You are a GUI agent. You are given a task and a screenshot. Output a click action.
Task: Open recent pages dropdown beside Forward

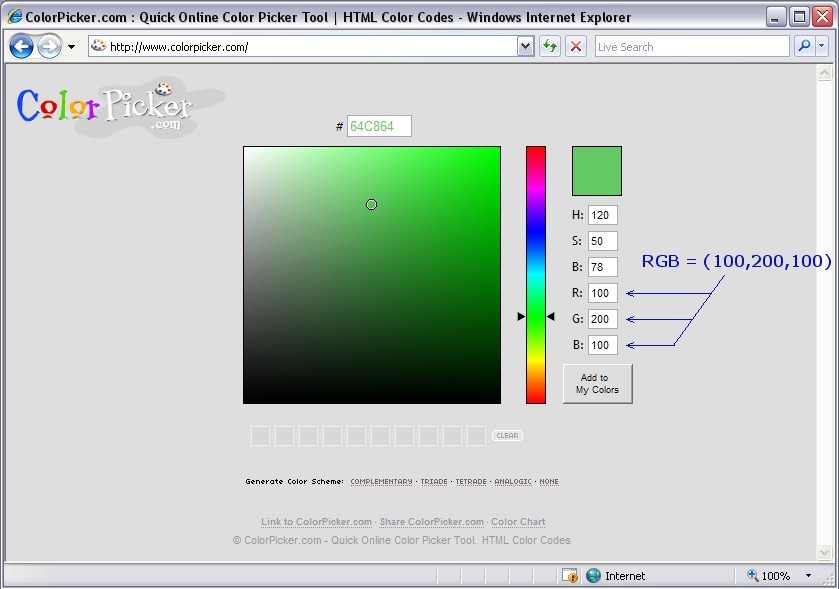(71, 47)
